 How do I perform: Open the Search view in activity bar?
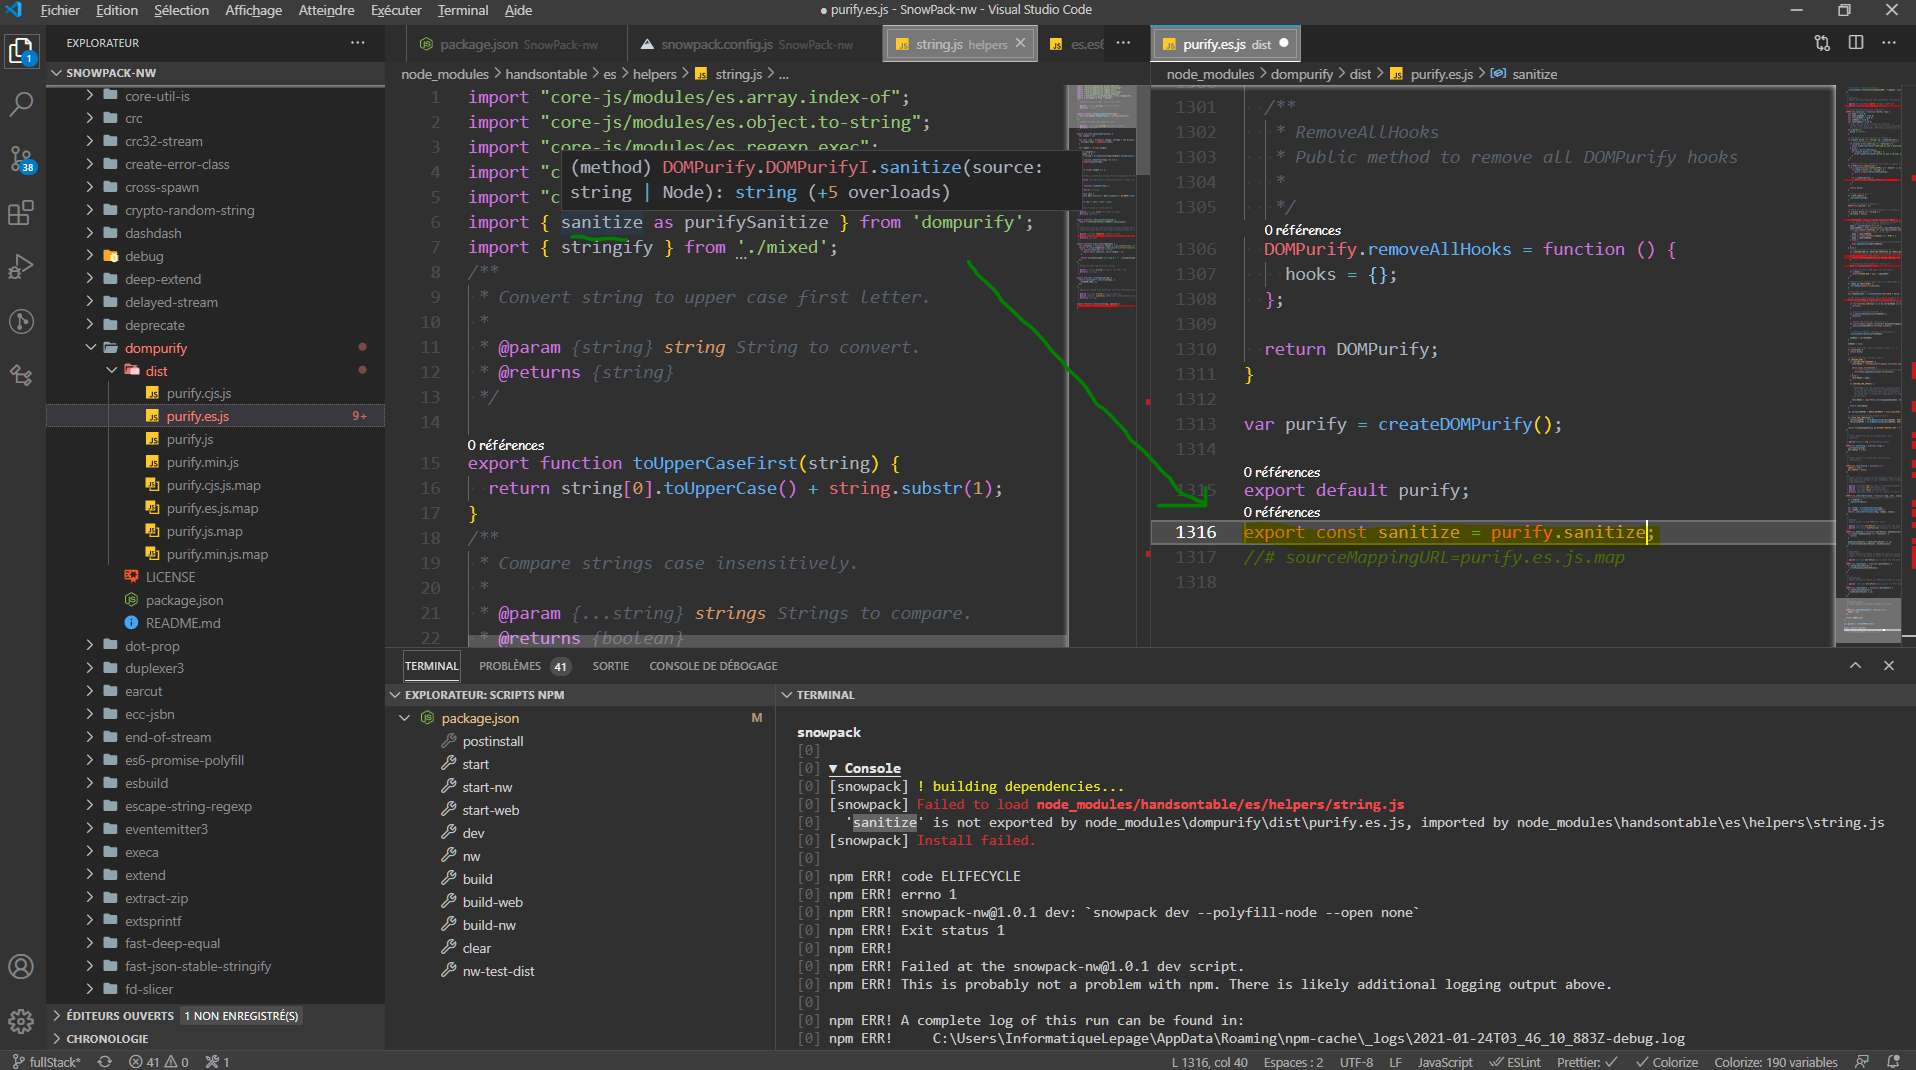coord(21,104)
